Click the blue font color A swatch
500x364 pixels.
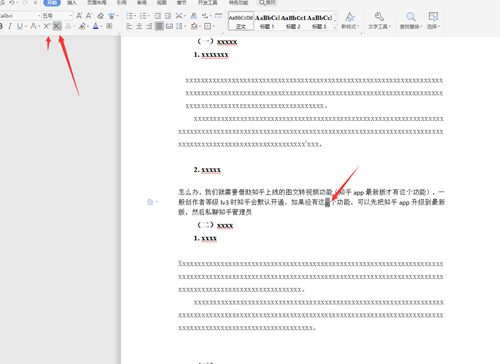tap(96, 26)
